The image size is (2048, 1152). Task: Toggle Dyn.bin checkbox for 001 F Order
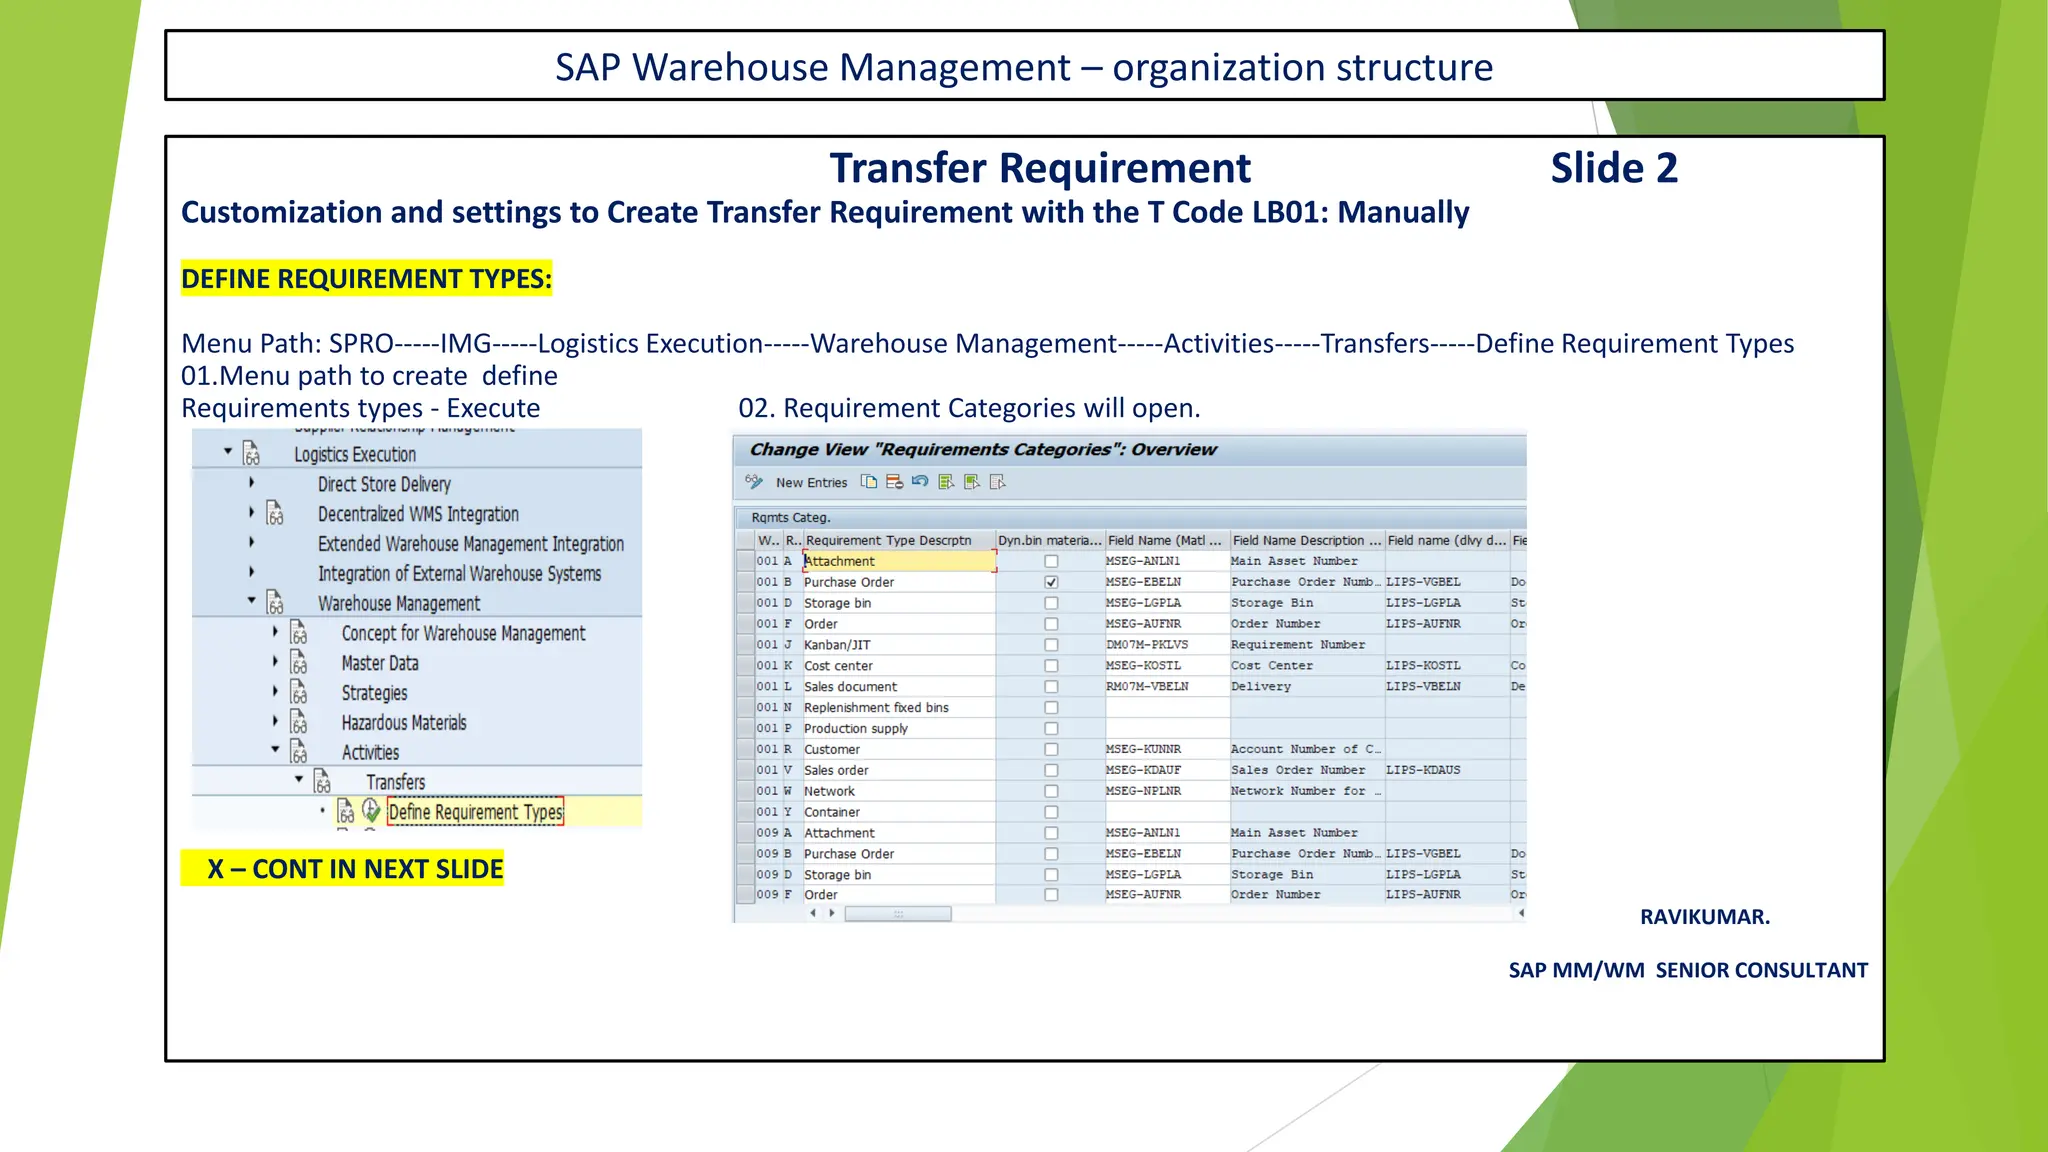click(1051, 624)
